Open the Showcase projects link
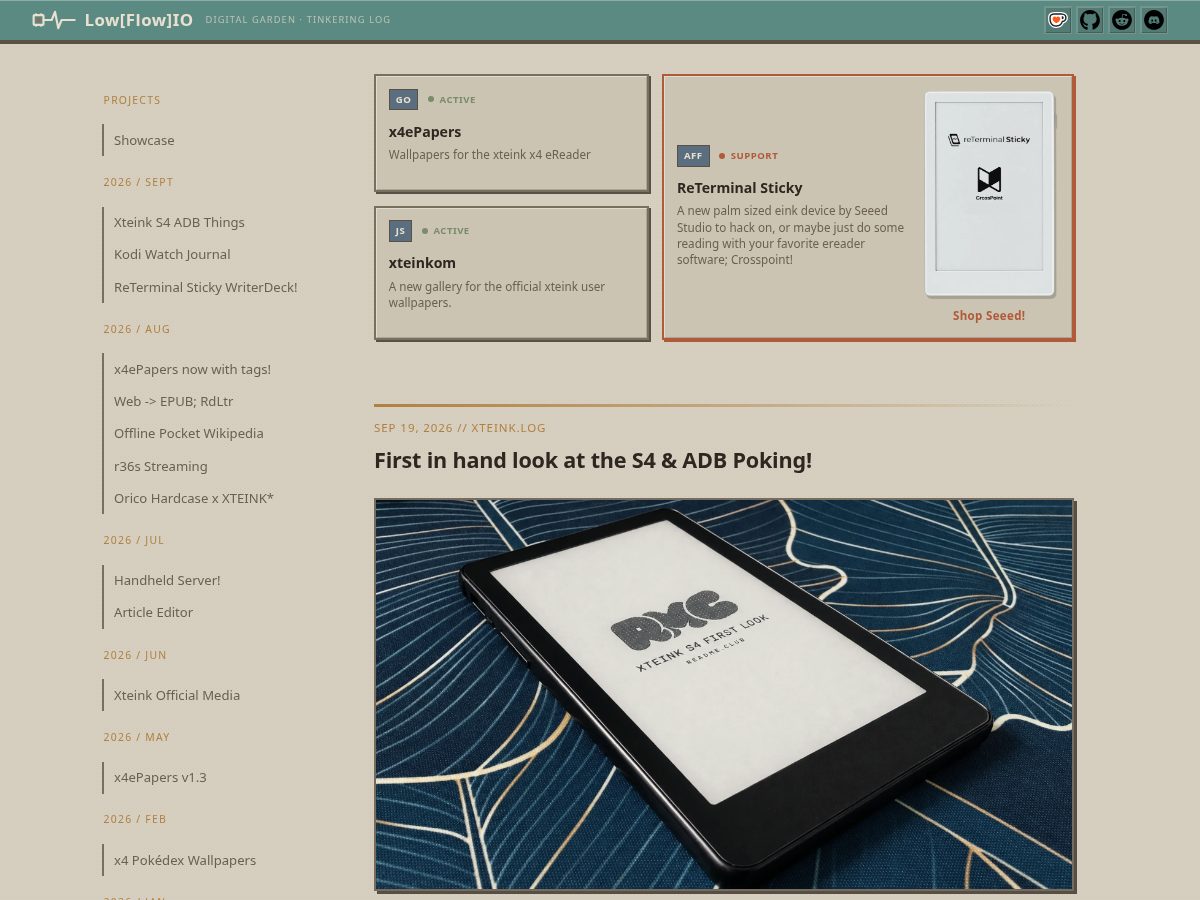The width and height of the screenshot is (1200, 900). tap(144, 140)
